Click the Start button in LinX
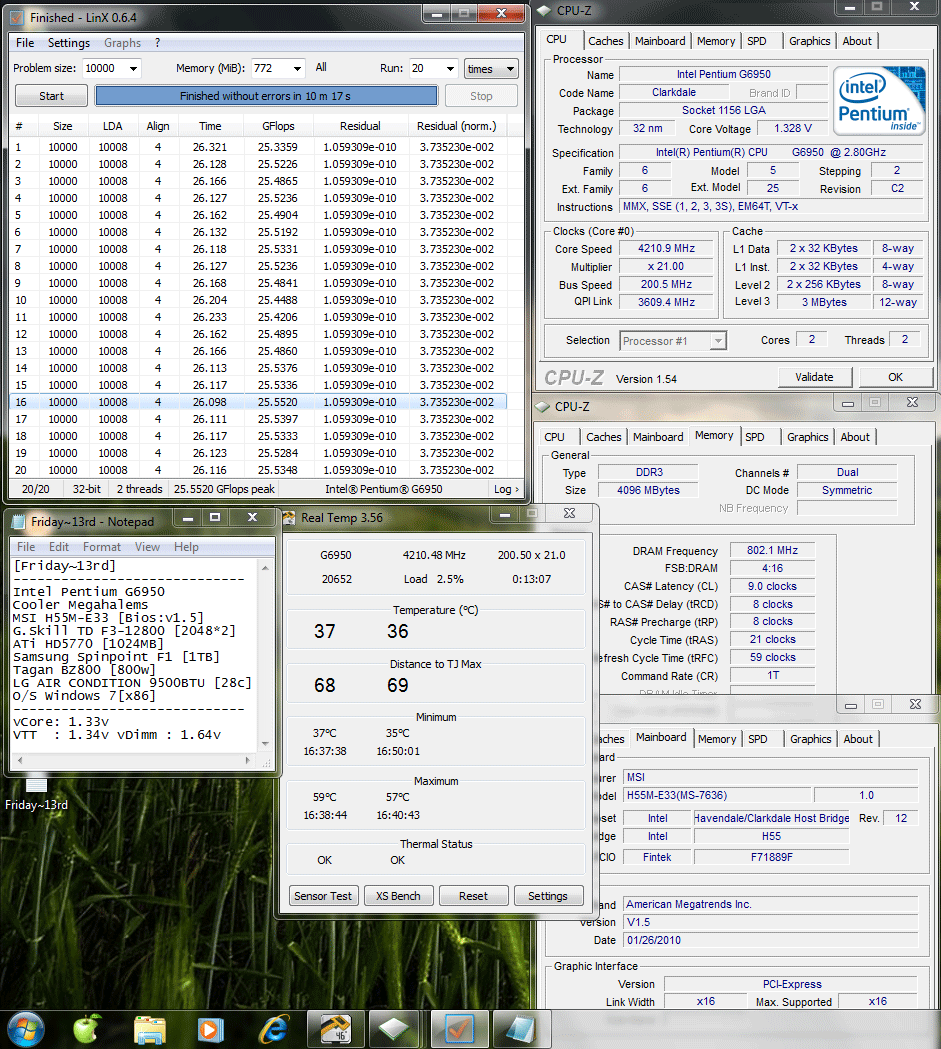This screenshot has height=1049, width=941. (51, 96)
